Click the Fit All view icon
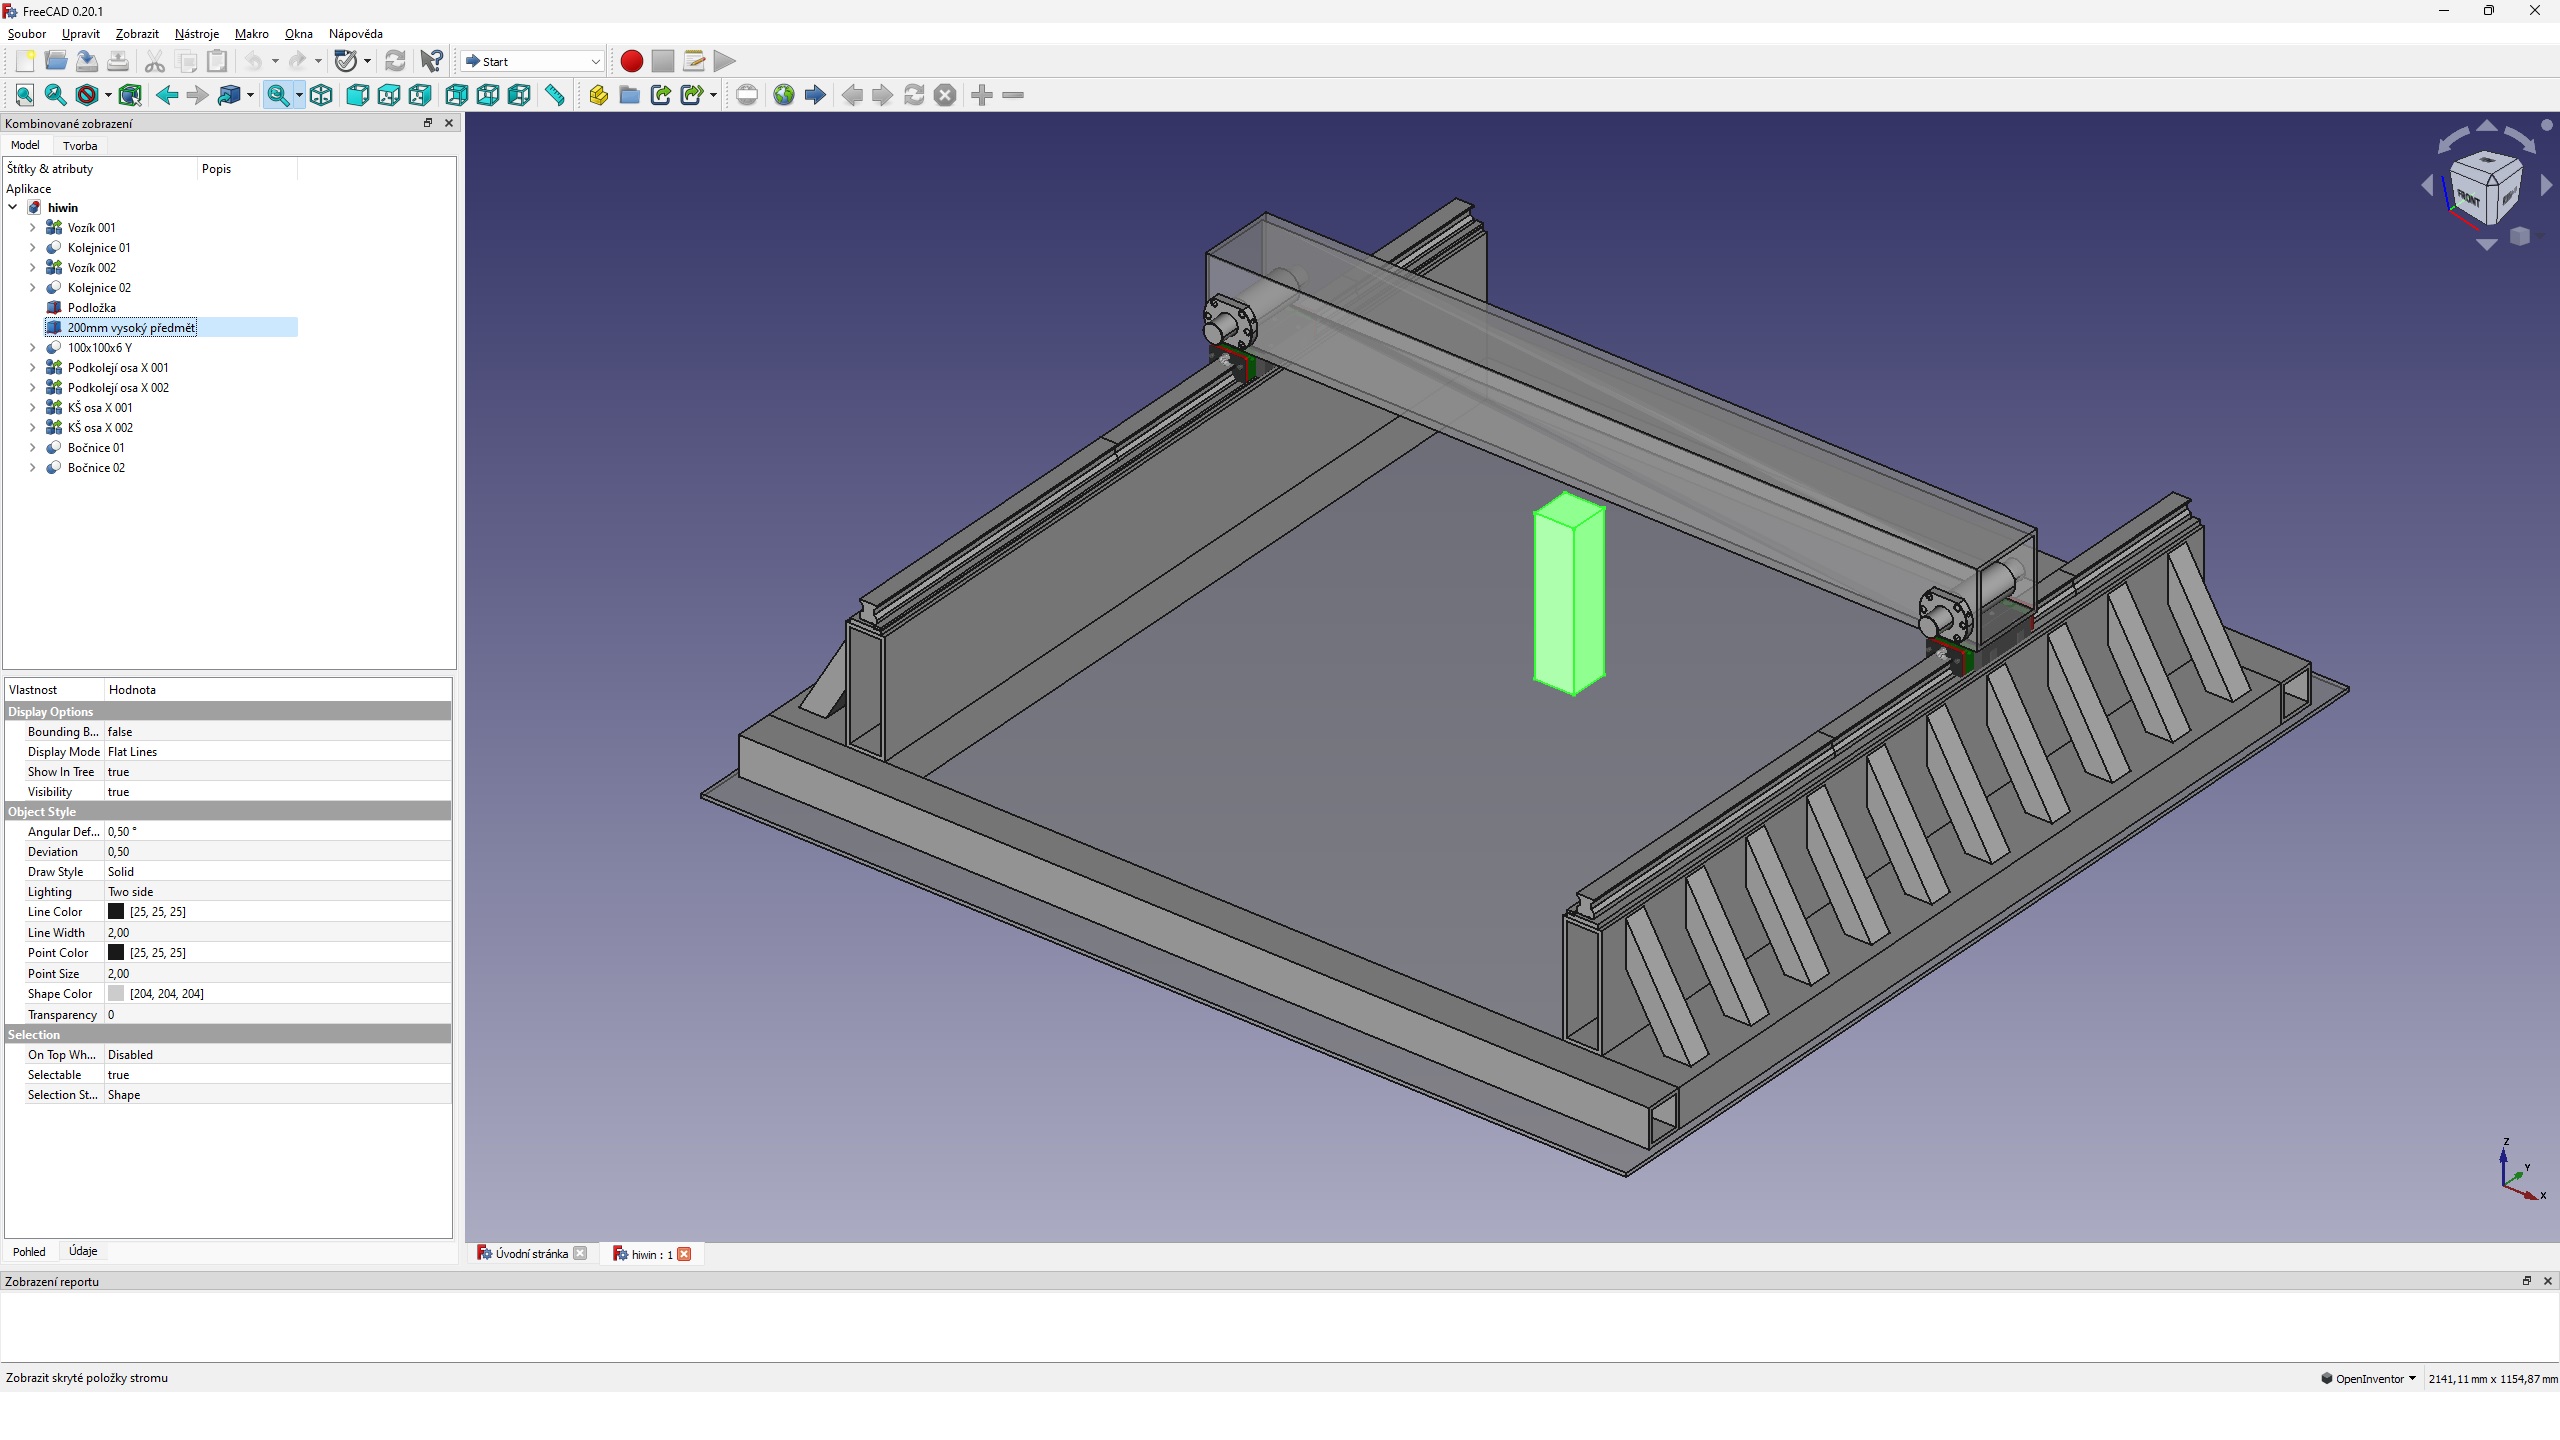The image size is (2560, 1440). (24, 95)
